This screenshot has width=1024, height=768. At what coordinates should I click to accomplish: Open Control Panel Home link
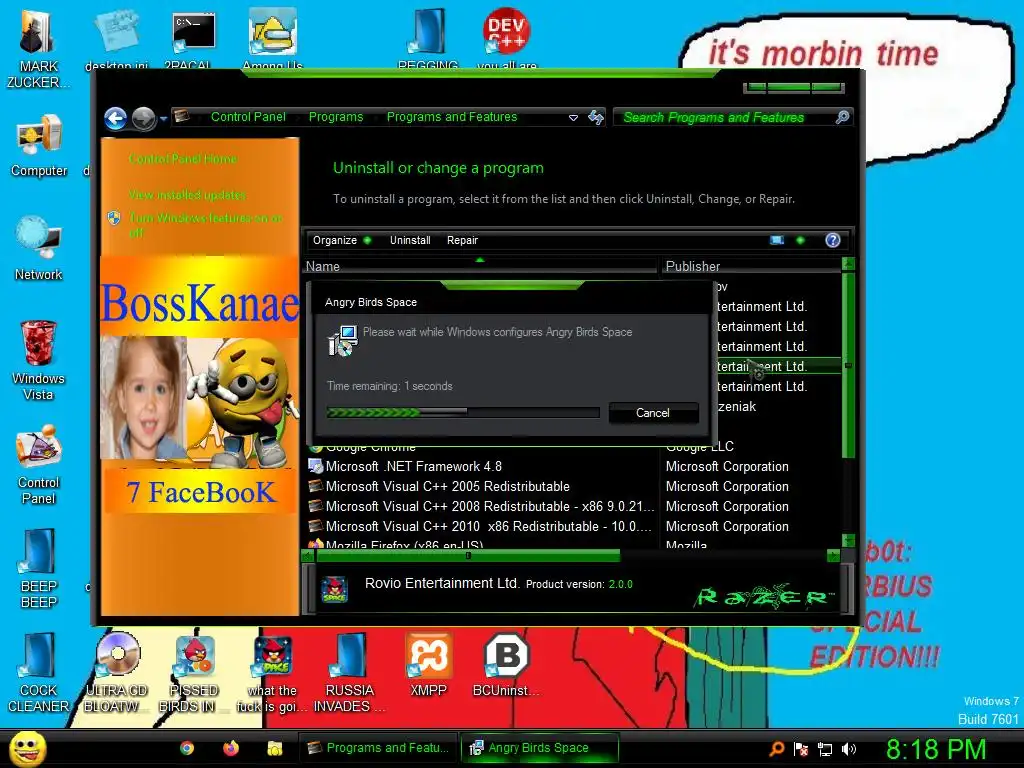[x=183, y=159]
